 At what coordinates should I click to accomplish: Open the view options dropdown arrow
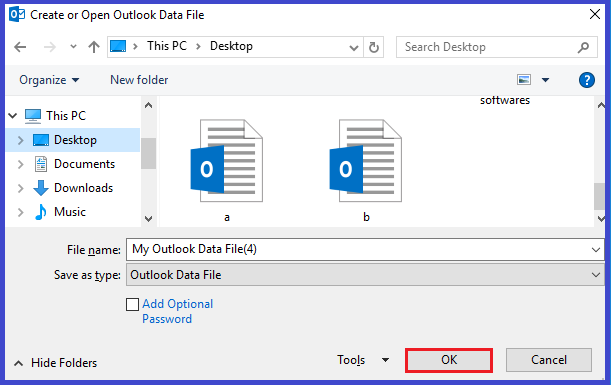546,80
